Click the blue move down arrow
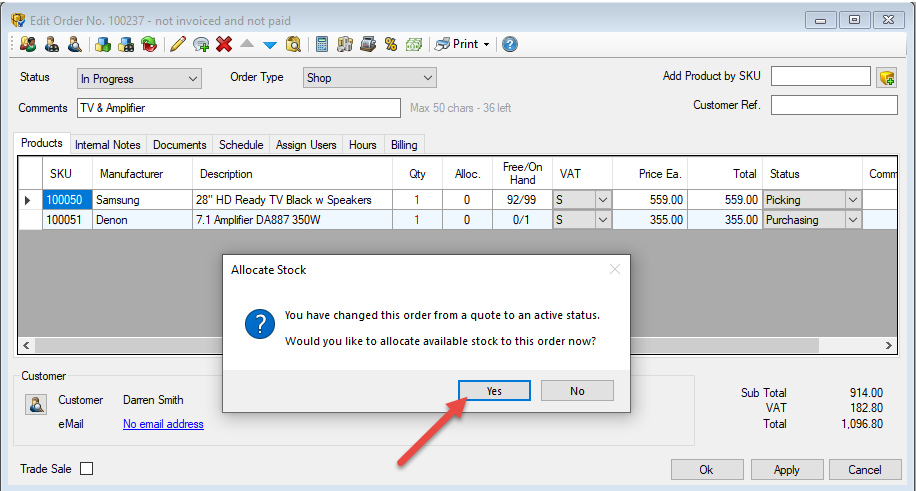The height and width of the screenshot is (491, 916). tap(269, 44)
